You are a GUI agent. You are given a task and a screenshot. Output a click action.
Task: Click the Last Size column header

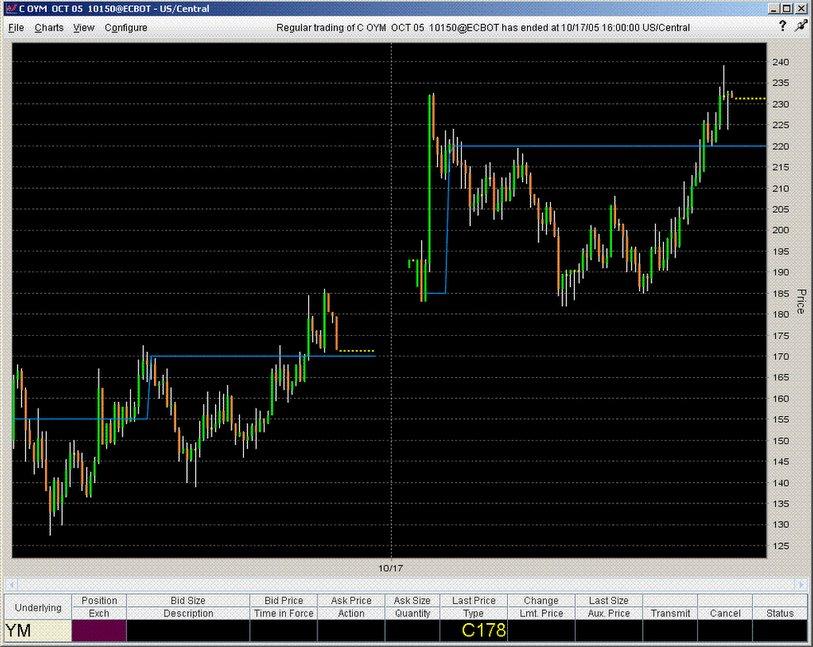609,600
